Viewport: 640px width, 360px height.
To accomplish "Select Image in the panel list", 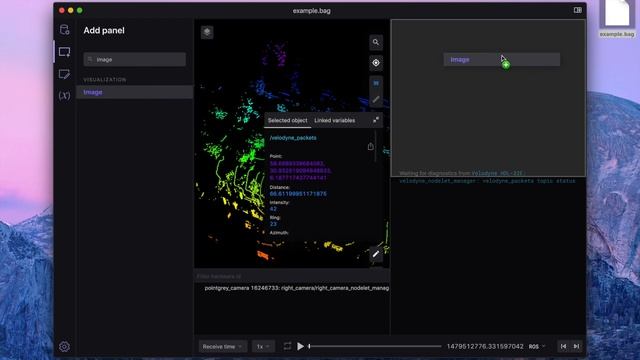I will click(135, 92).
